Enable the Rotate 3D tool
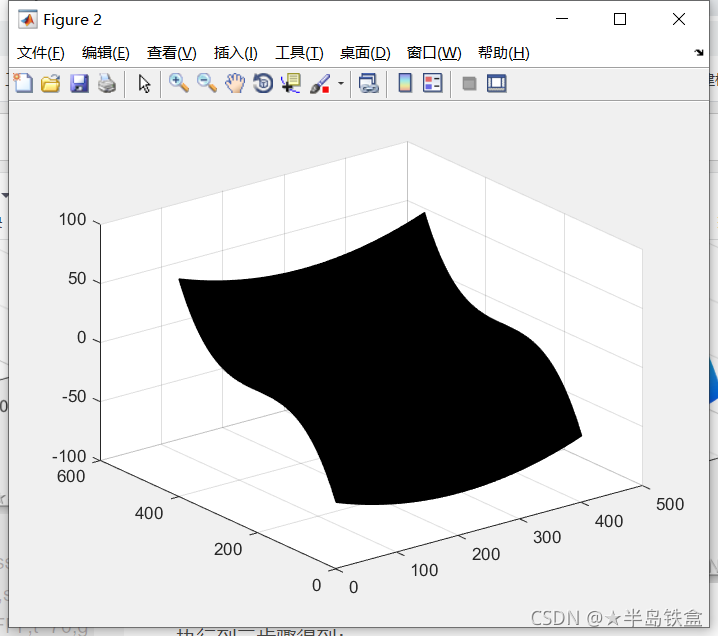 pos(263,84)
